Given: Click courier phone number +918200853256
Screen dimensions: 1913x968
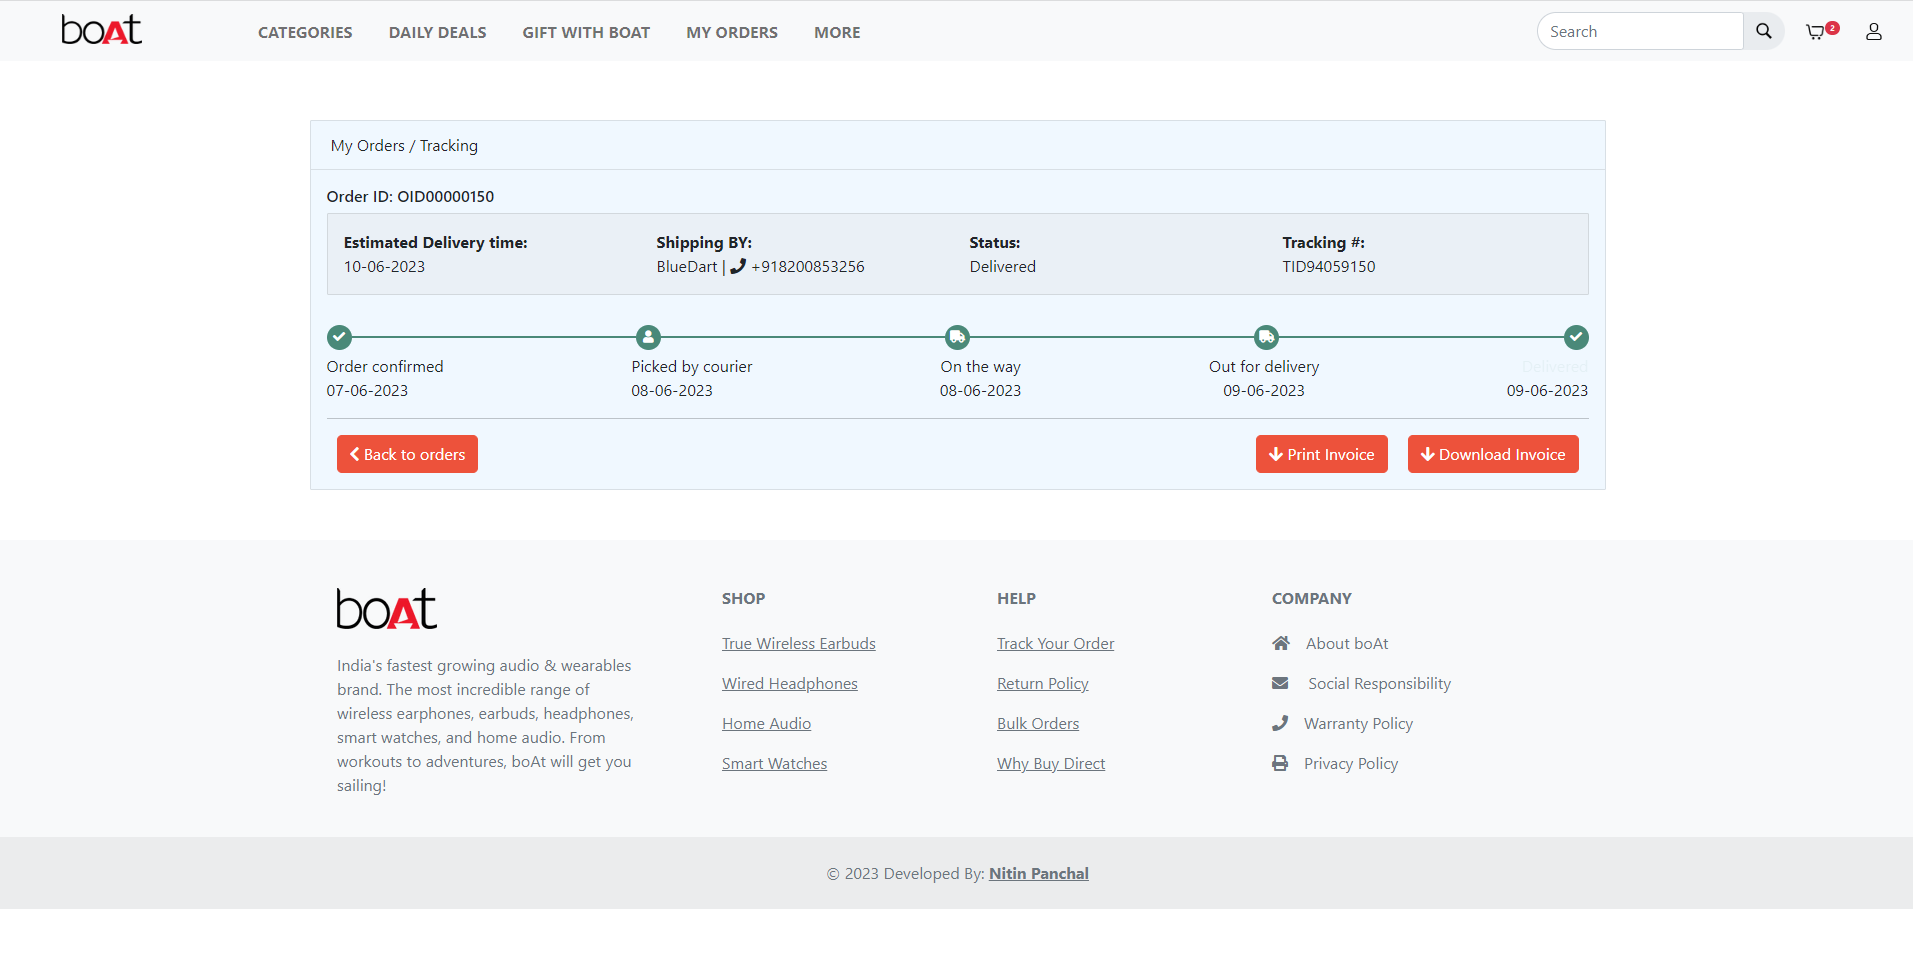Looking at the screenshot, I should [x=808, y=266].
